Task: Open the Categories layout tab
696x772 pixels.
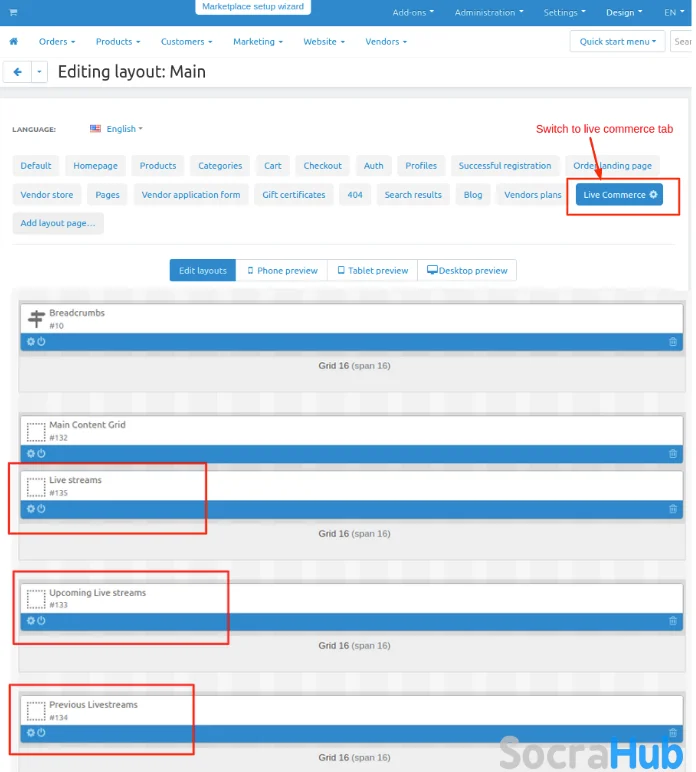Action: (x=220, y=166)
